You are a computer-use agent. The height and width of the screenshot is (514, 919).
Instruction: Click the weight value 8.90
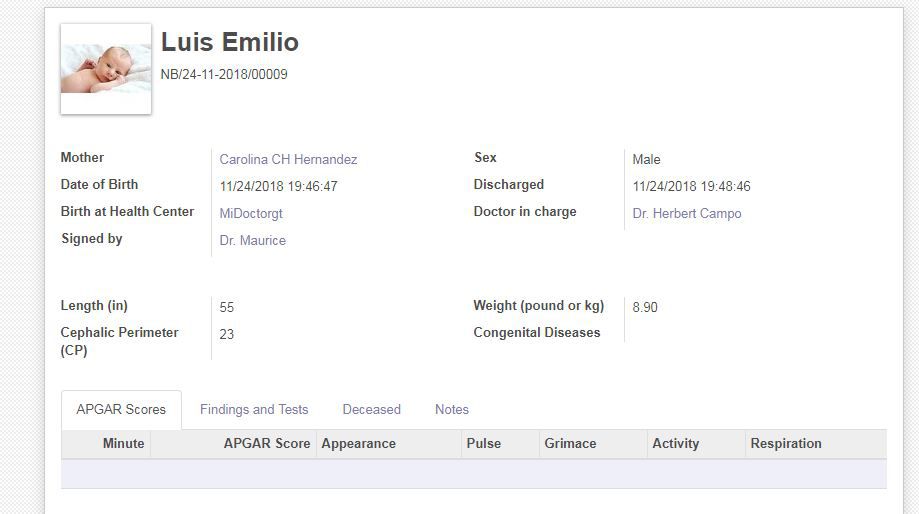(x=645, y=308)
